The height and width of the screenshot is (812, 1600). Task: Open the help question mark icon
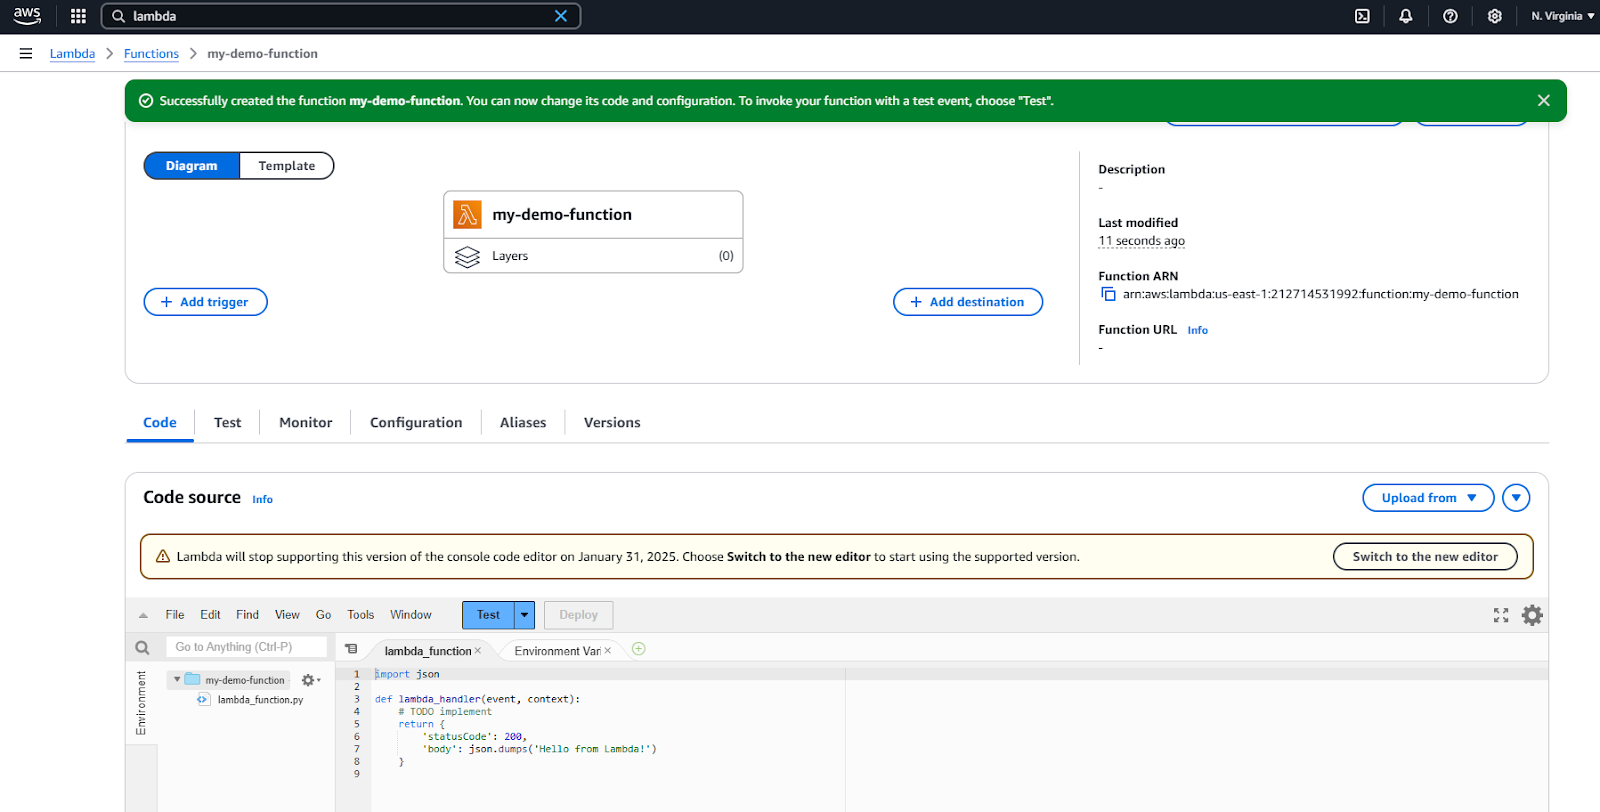(x=1450, y=16)
